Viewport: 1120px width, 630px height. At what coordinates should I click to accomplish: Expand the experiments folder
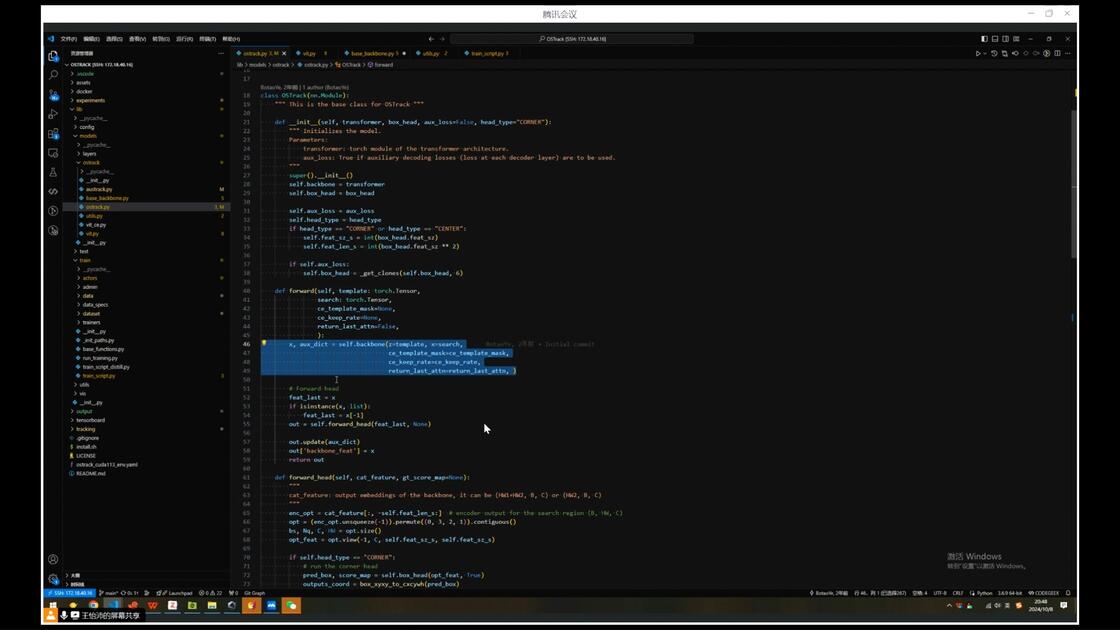pos(146,101)
